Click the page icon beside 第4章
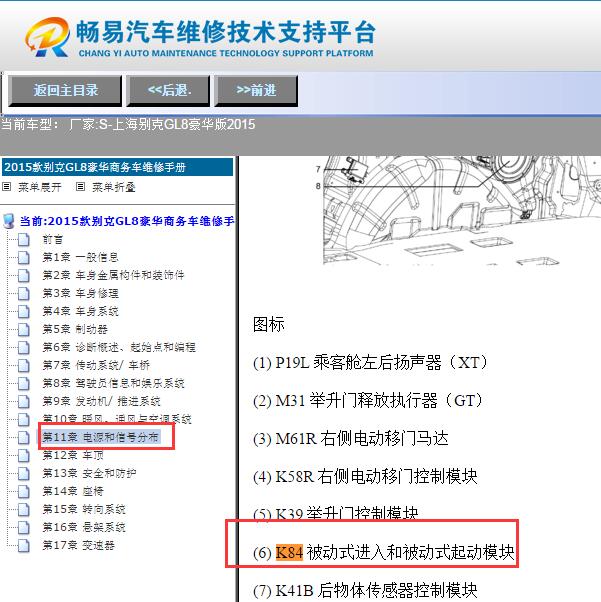This screenshot has height=602, width=601. [24, 311]
